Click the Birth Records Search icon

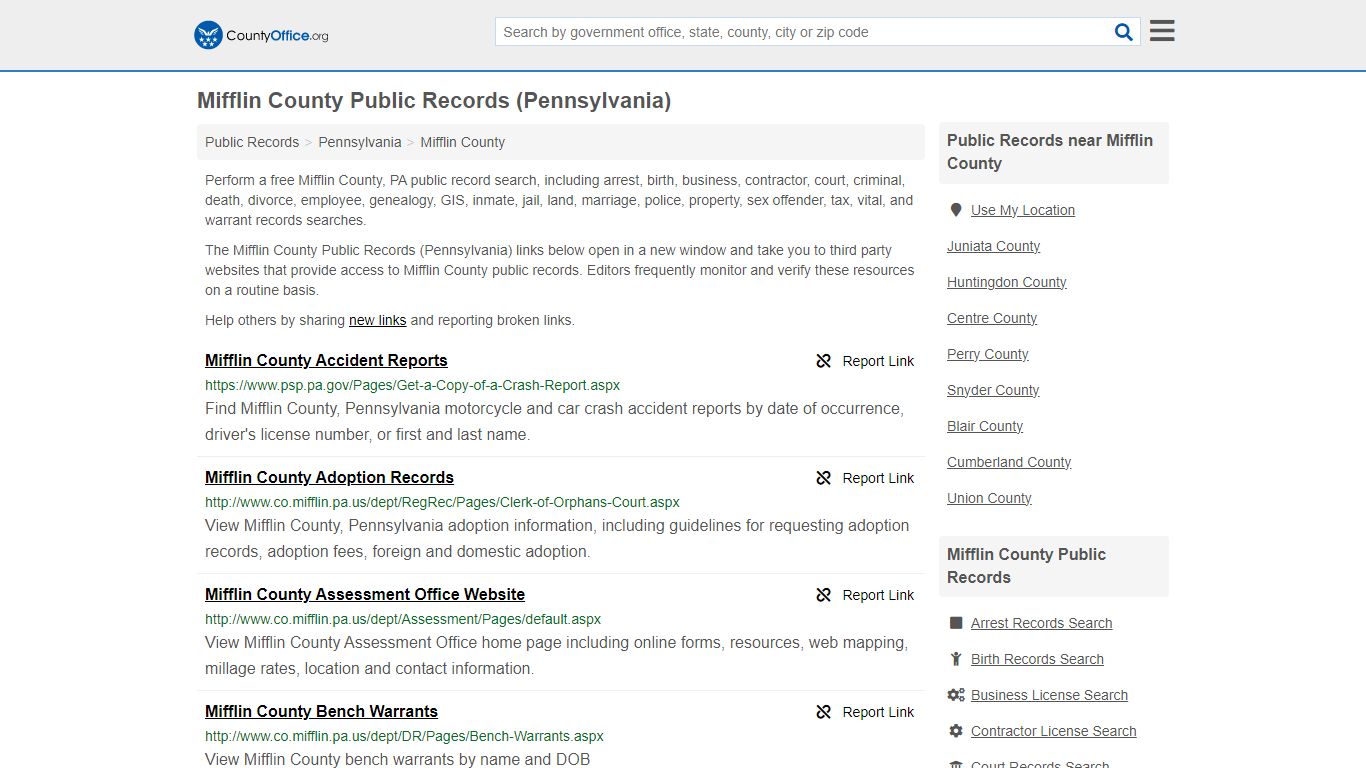956,659
